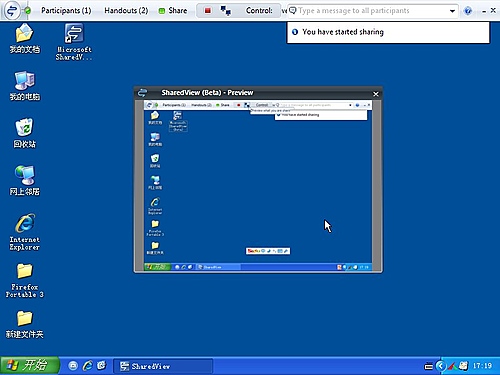Image resolution: width=500 pixels, height=375 pixels.
Task: Select the My Documents desktop icon
Action: 24,39
